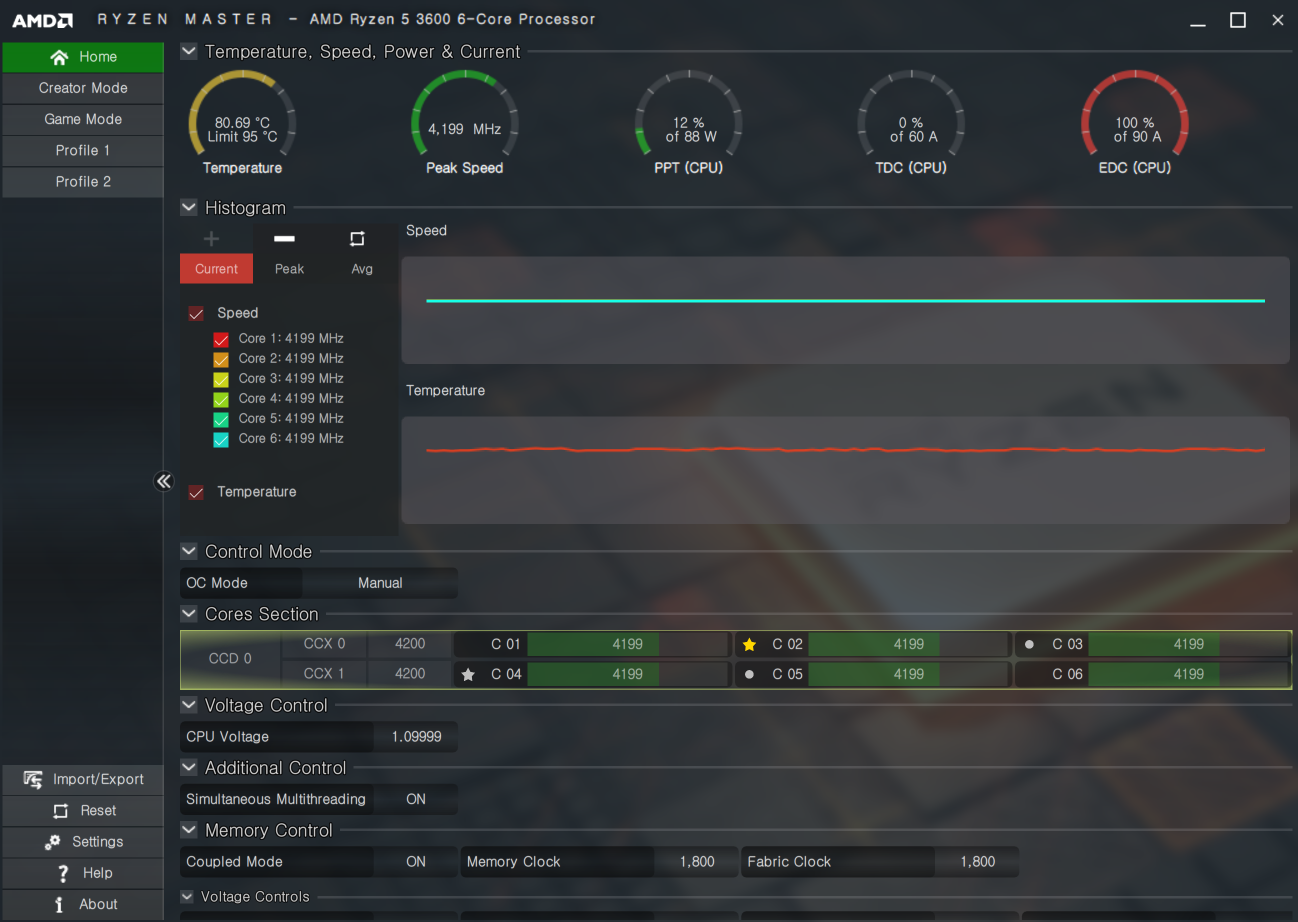Viewport: 1298px width, 922px height.
Task: Click the plus icon above Current
Action: click(x=211, y=238)
